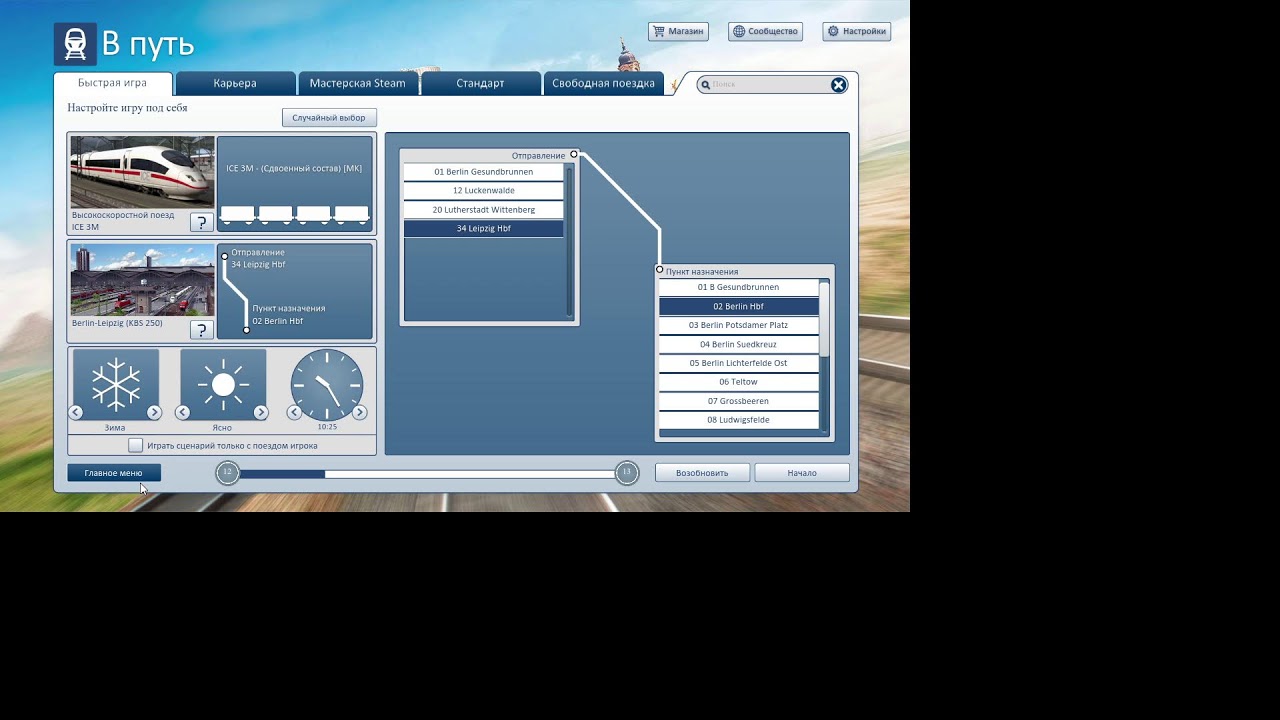The image size is (1280, 720).
Task: Click the train logo icon beside В путь
Action: 75,44
